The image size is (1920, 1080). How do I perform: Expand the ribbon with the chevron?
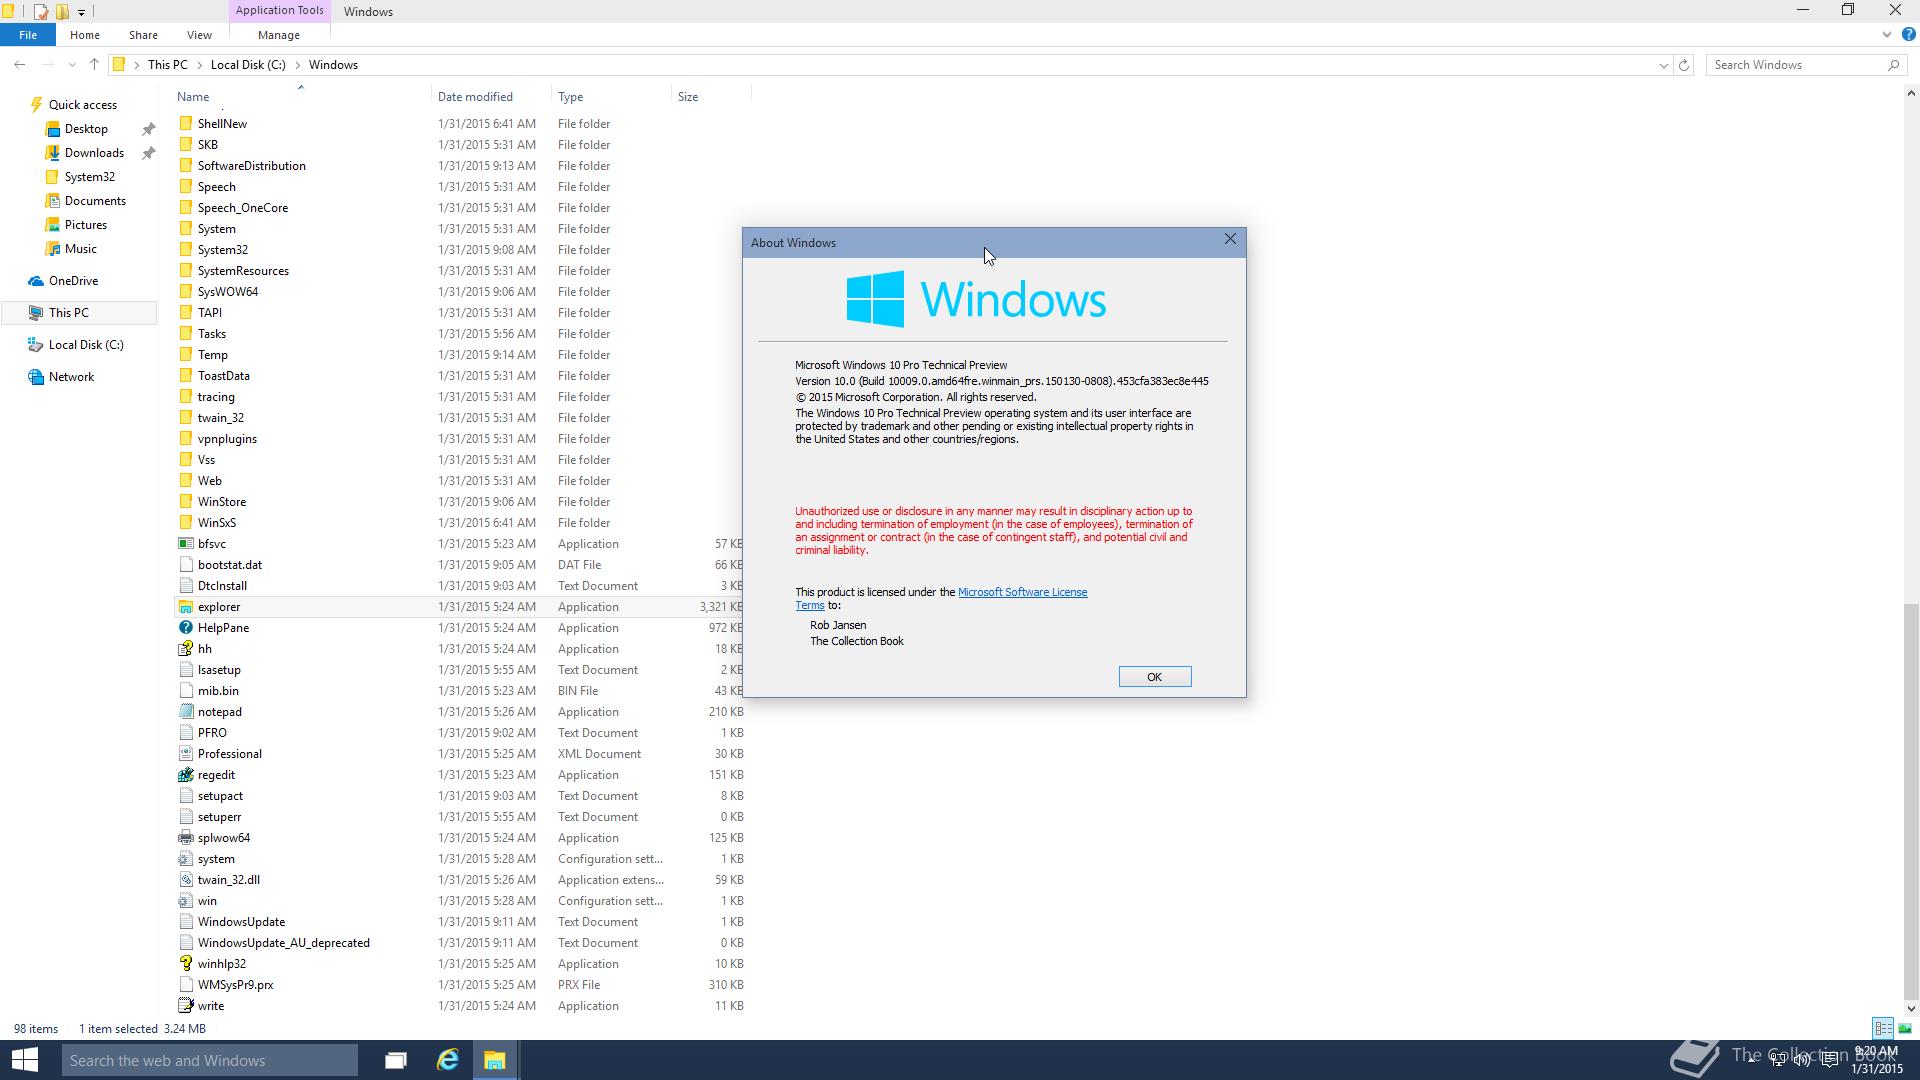click(x=1886, y=35)
